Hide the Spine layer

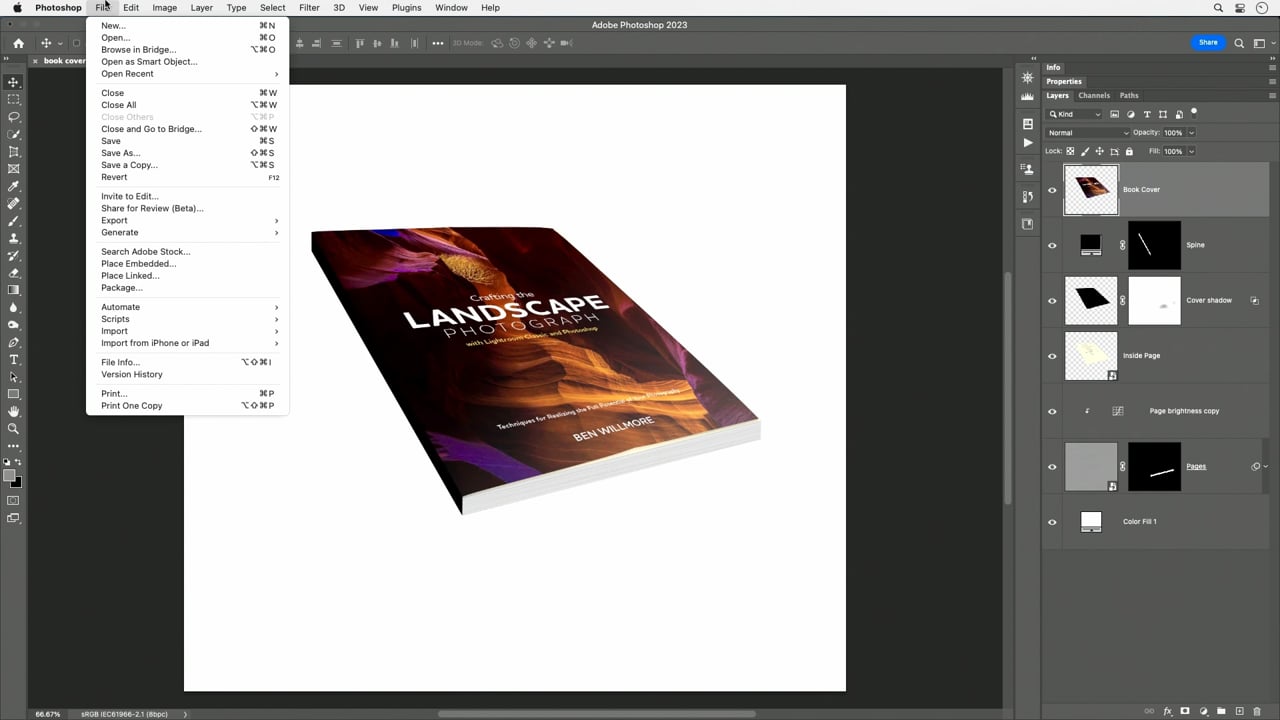[x=1052, y=245]
